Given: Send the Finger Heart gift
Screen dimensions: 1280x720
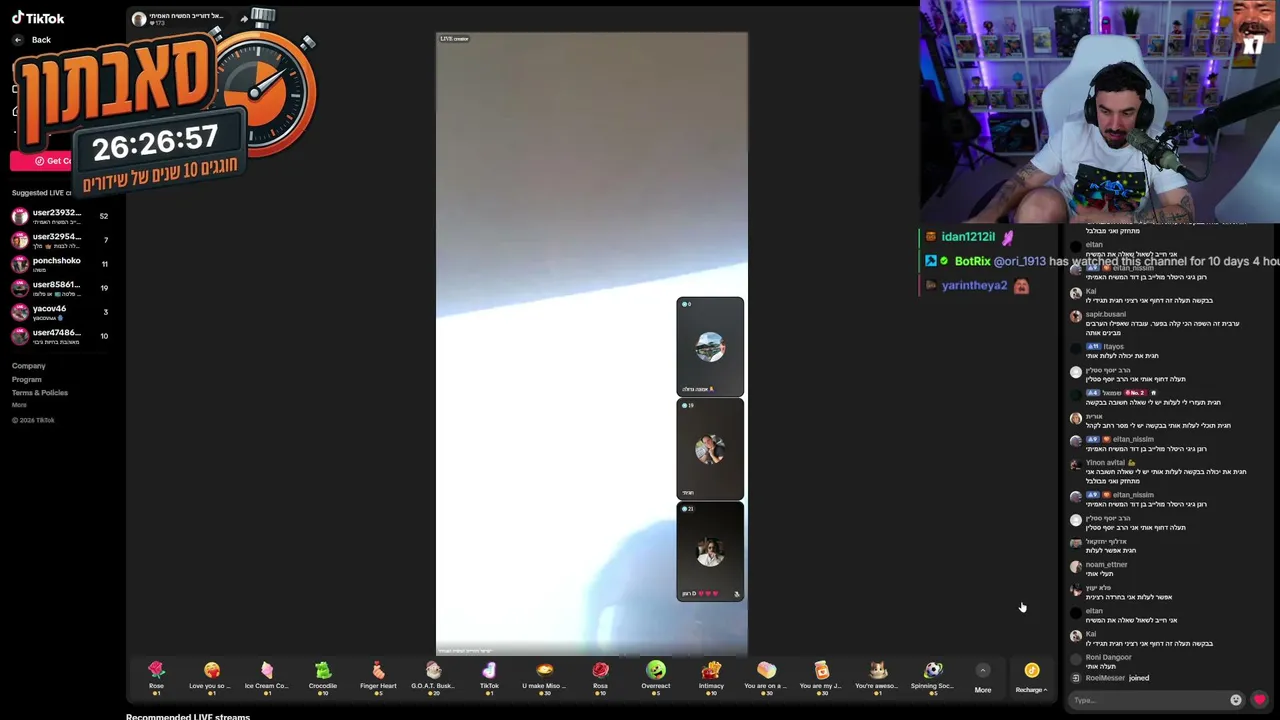Looking at the screenshot, I should [x=378, y=677].
